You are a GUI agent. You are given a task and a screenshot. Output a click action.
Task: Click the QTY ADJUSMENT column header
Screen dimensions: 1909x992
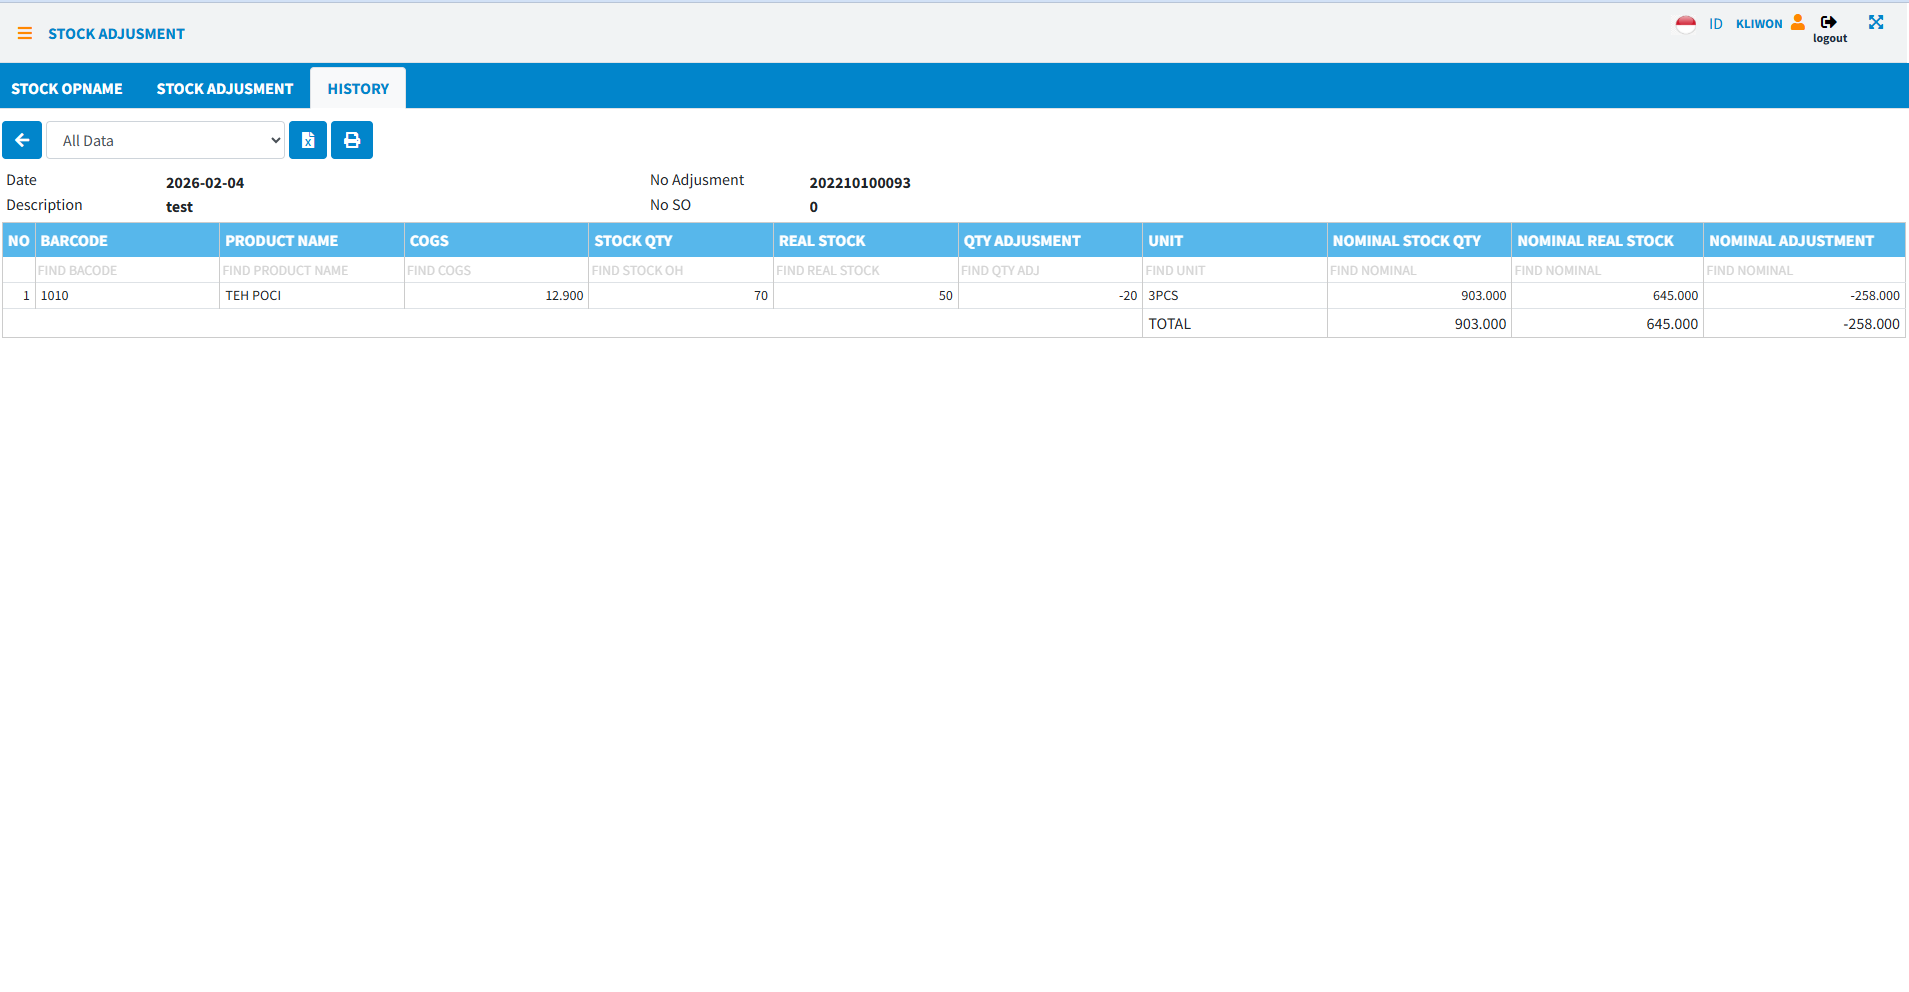1050,241
